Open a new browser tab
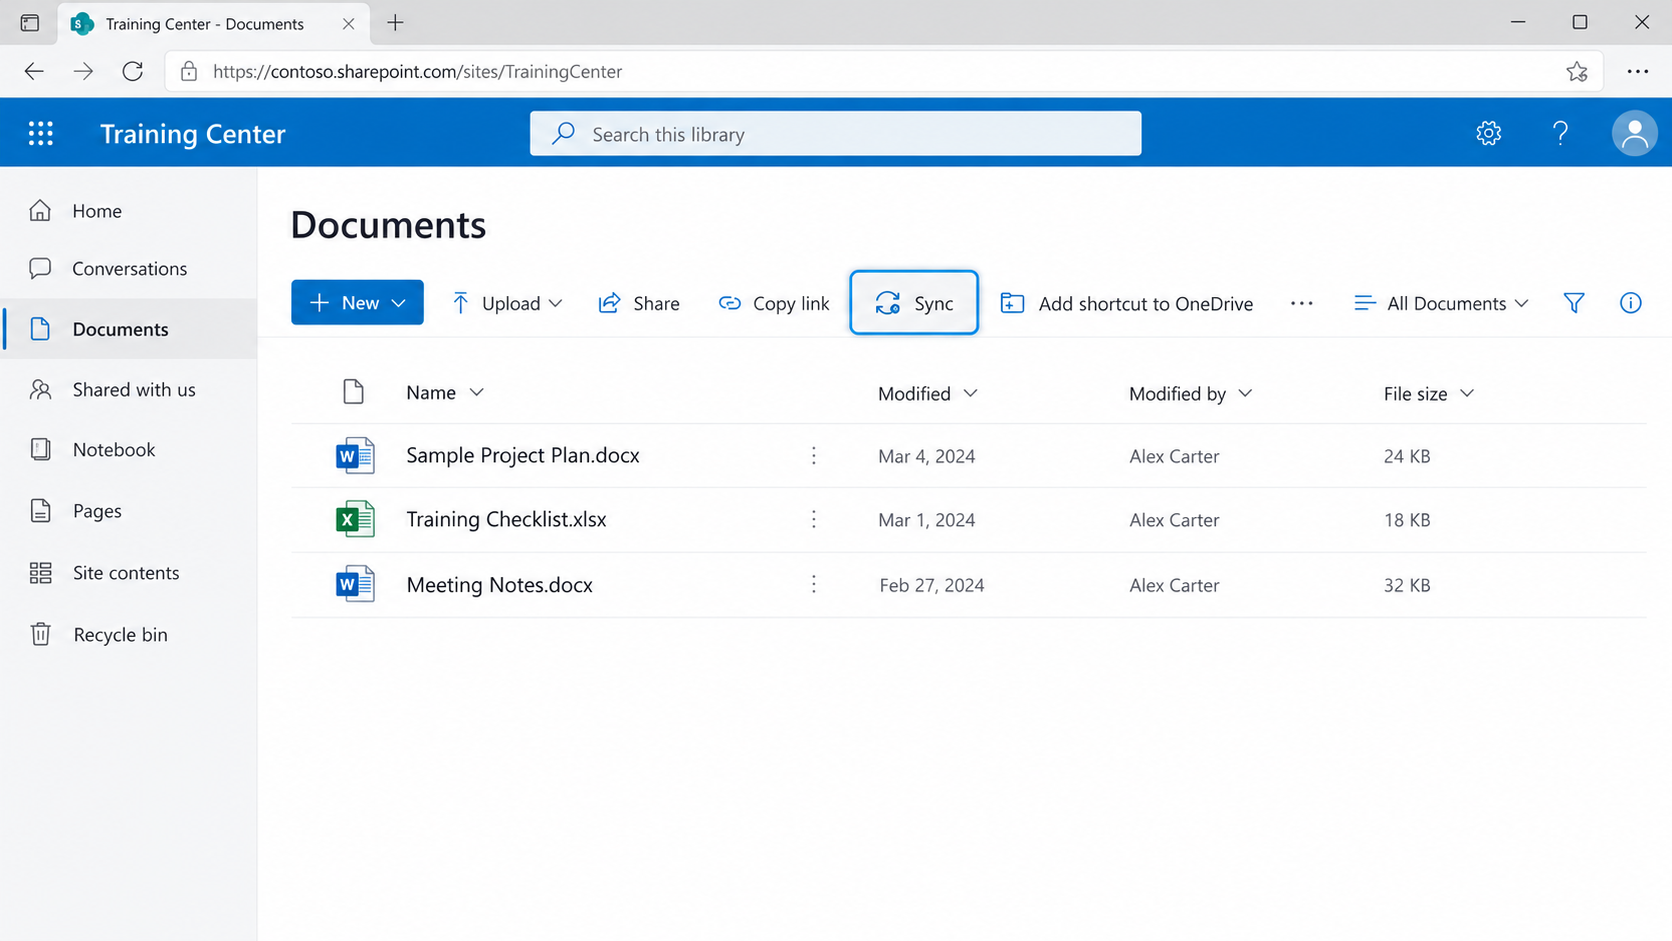Viewport: 1672px width, 941px height. 395,23
